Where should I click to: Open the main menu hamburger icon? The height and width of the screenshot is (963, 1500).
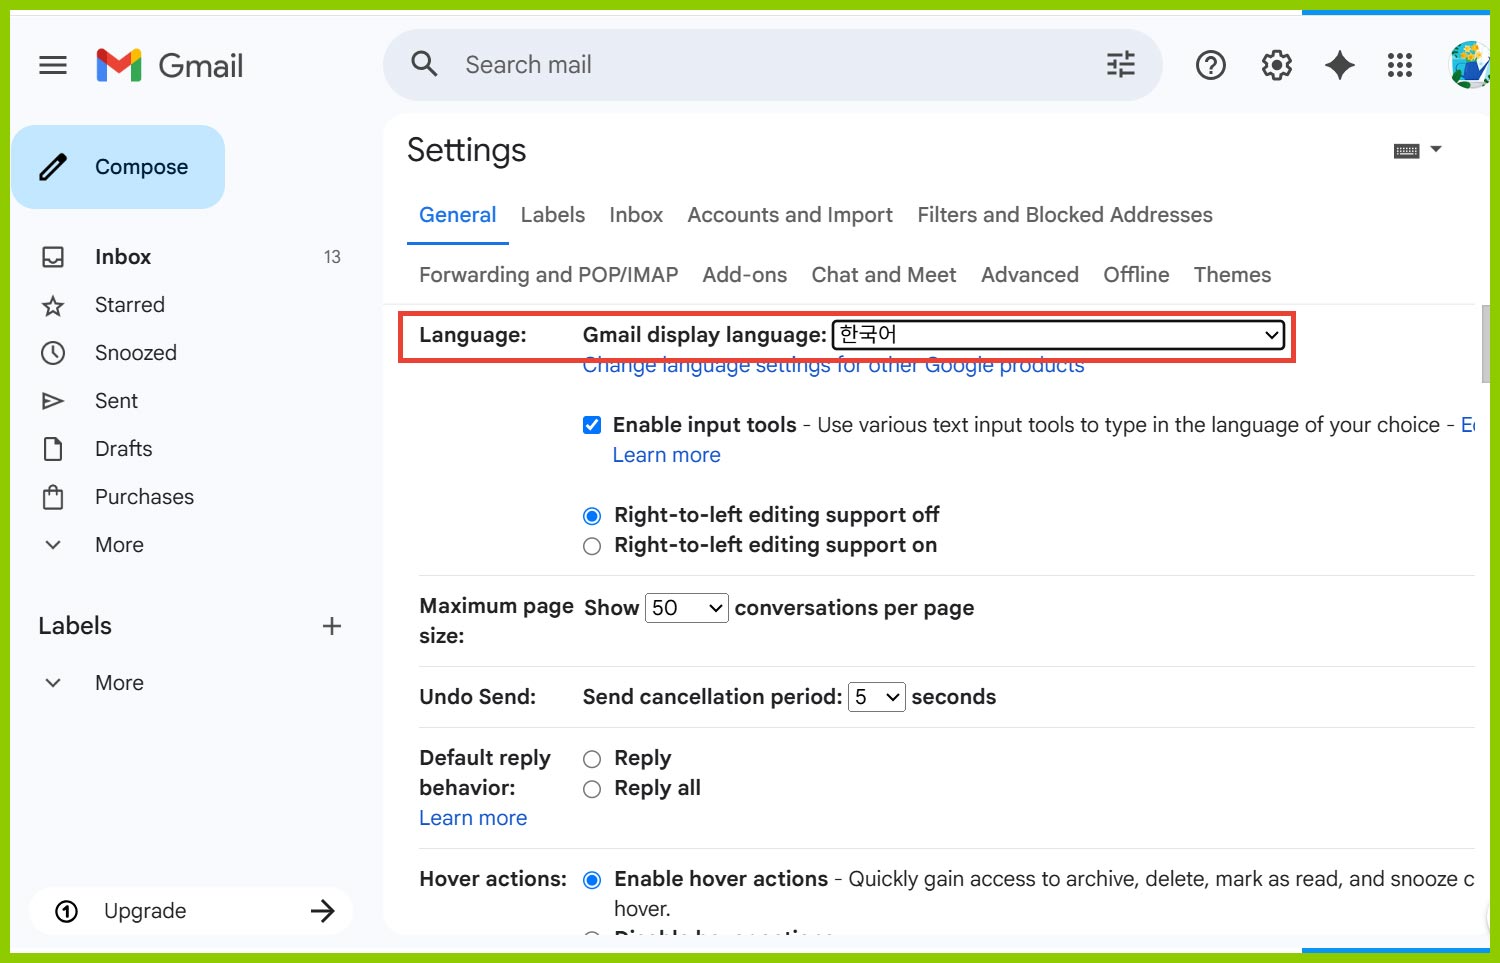[53, 65]
